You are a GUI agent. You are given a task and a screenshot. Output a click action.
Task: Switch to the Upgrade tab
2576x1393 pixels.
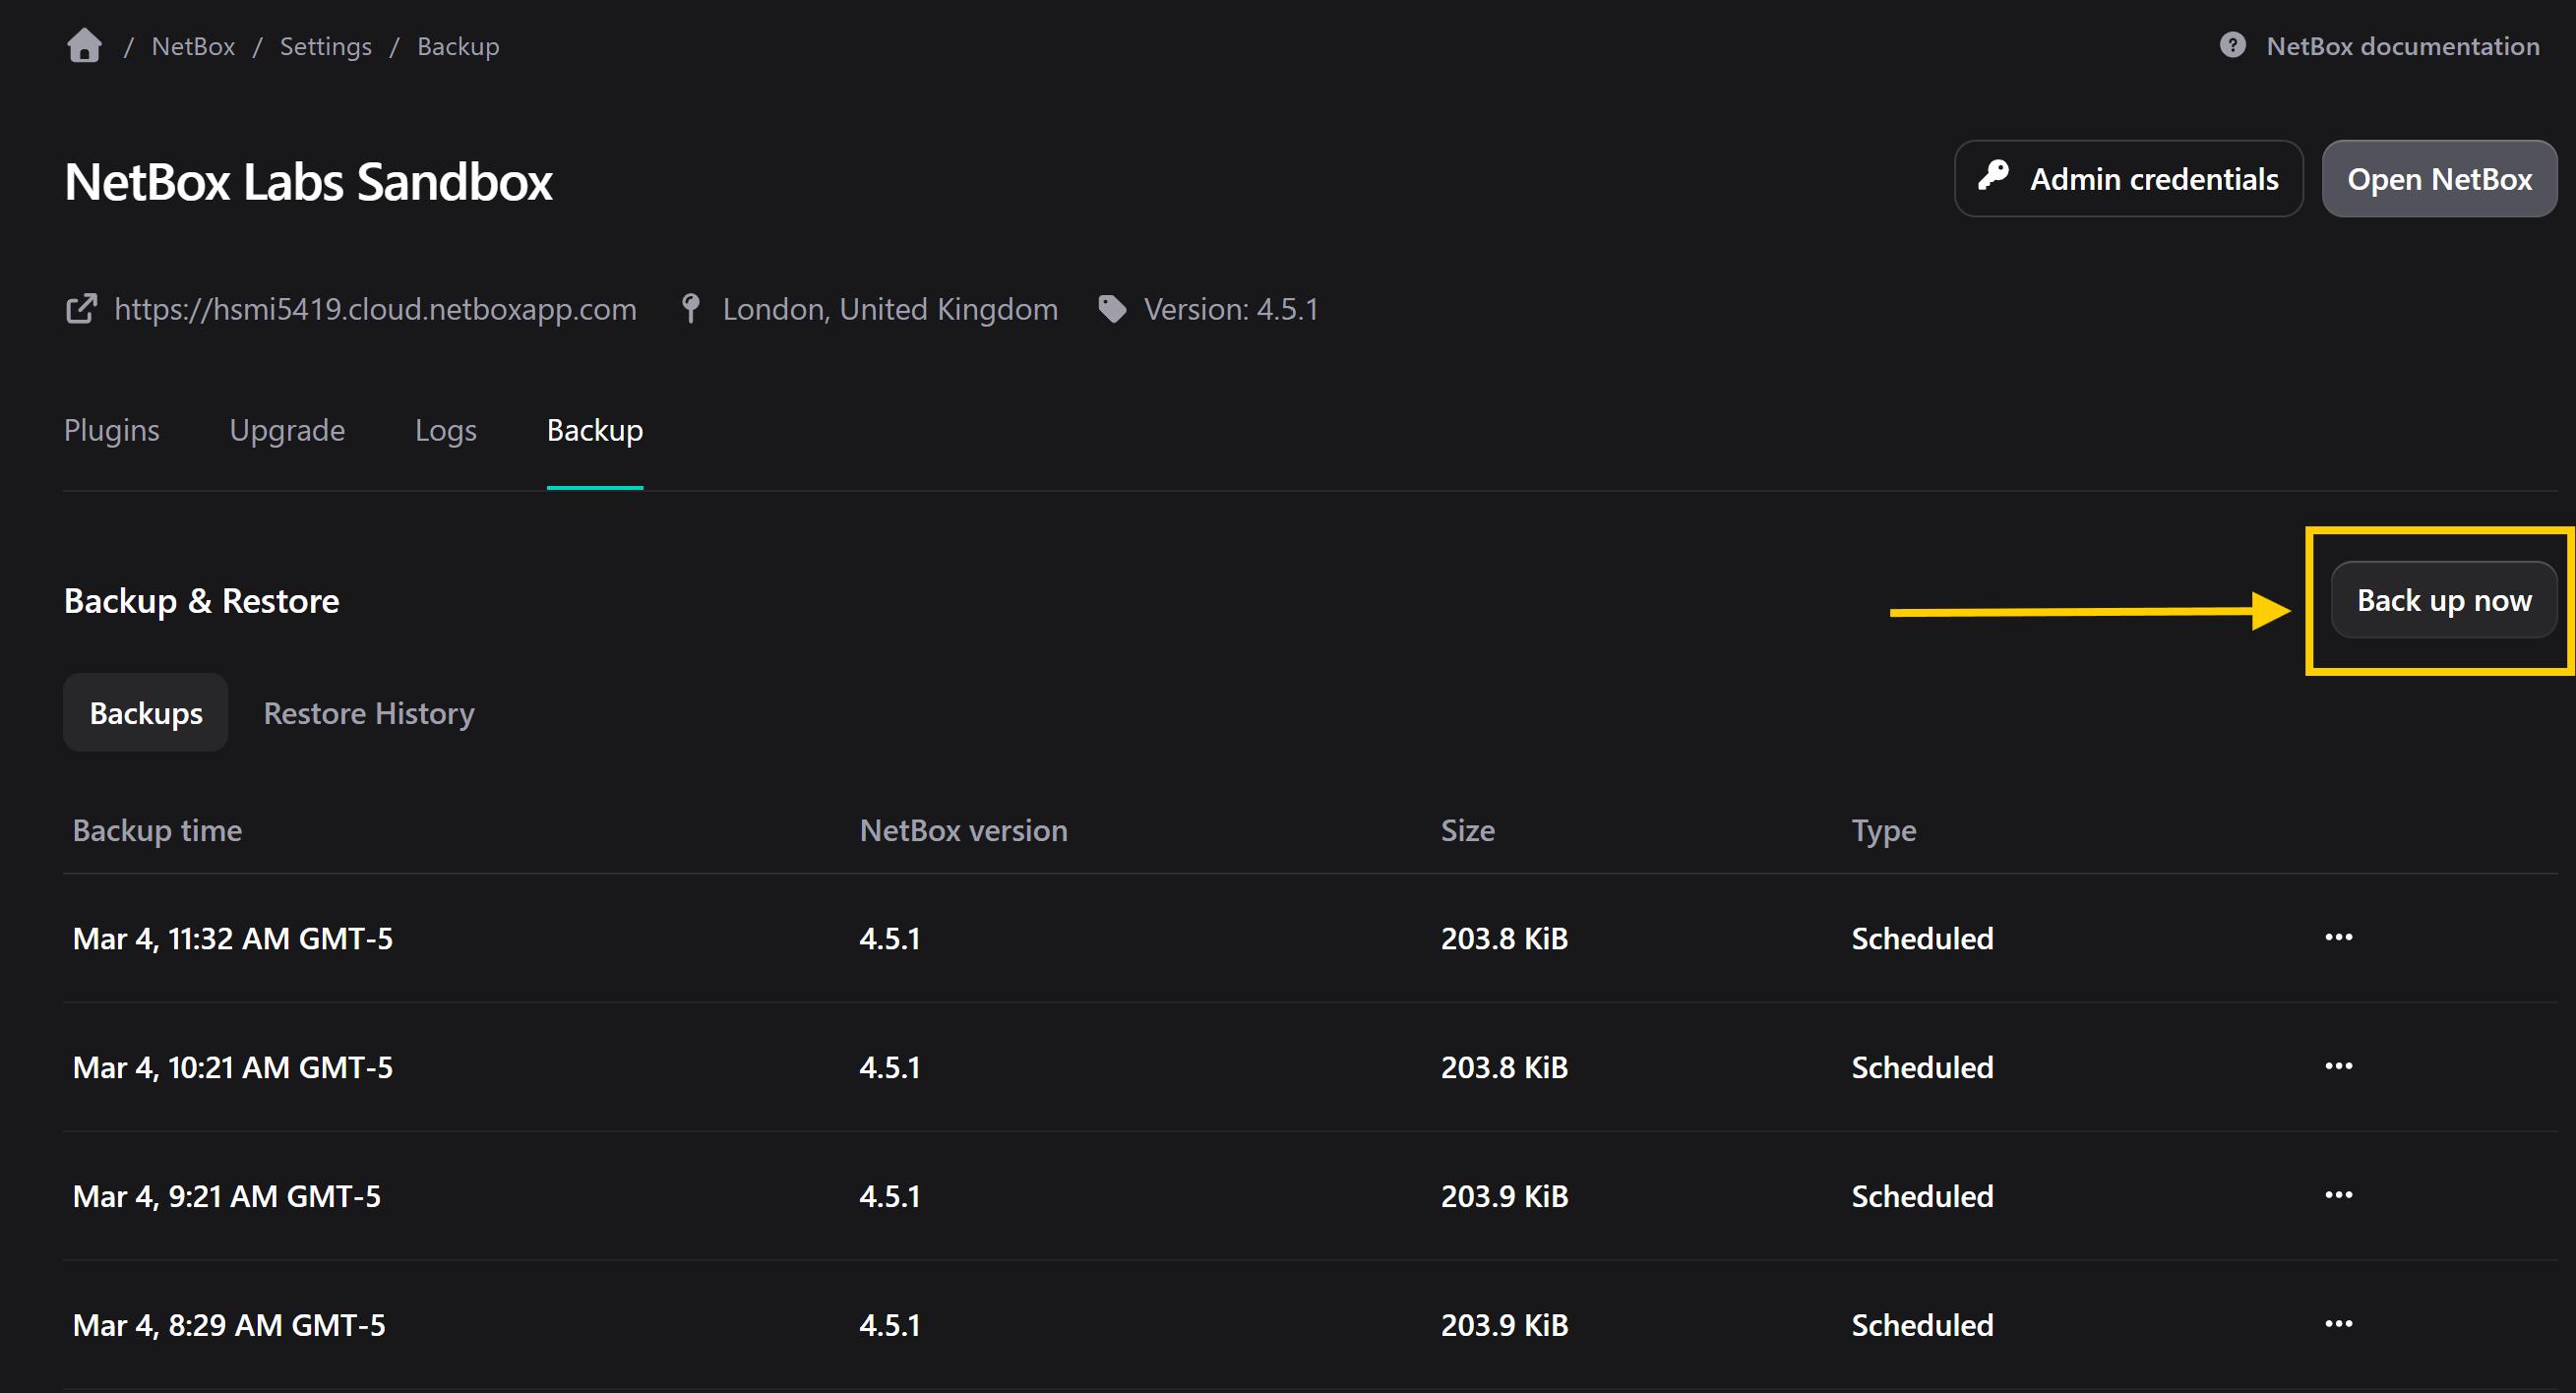click(287, 430)
